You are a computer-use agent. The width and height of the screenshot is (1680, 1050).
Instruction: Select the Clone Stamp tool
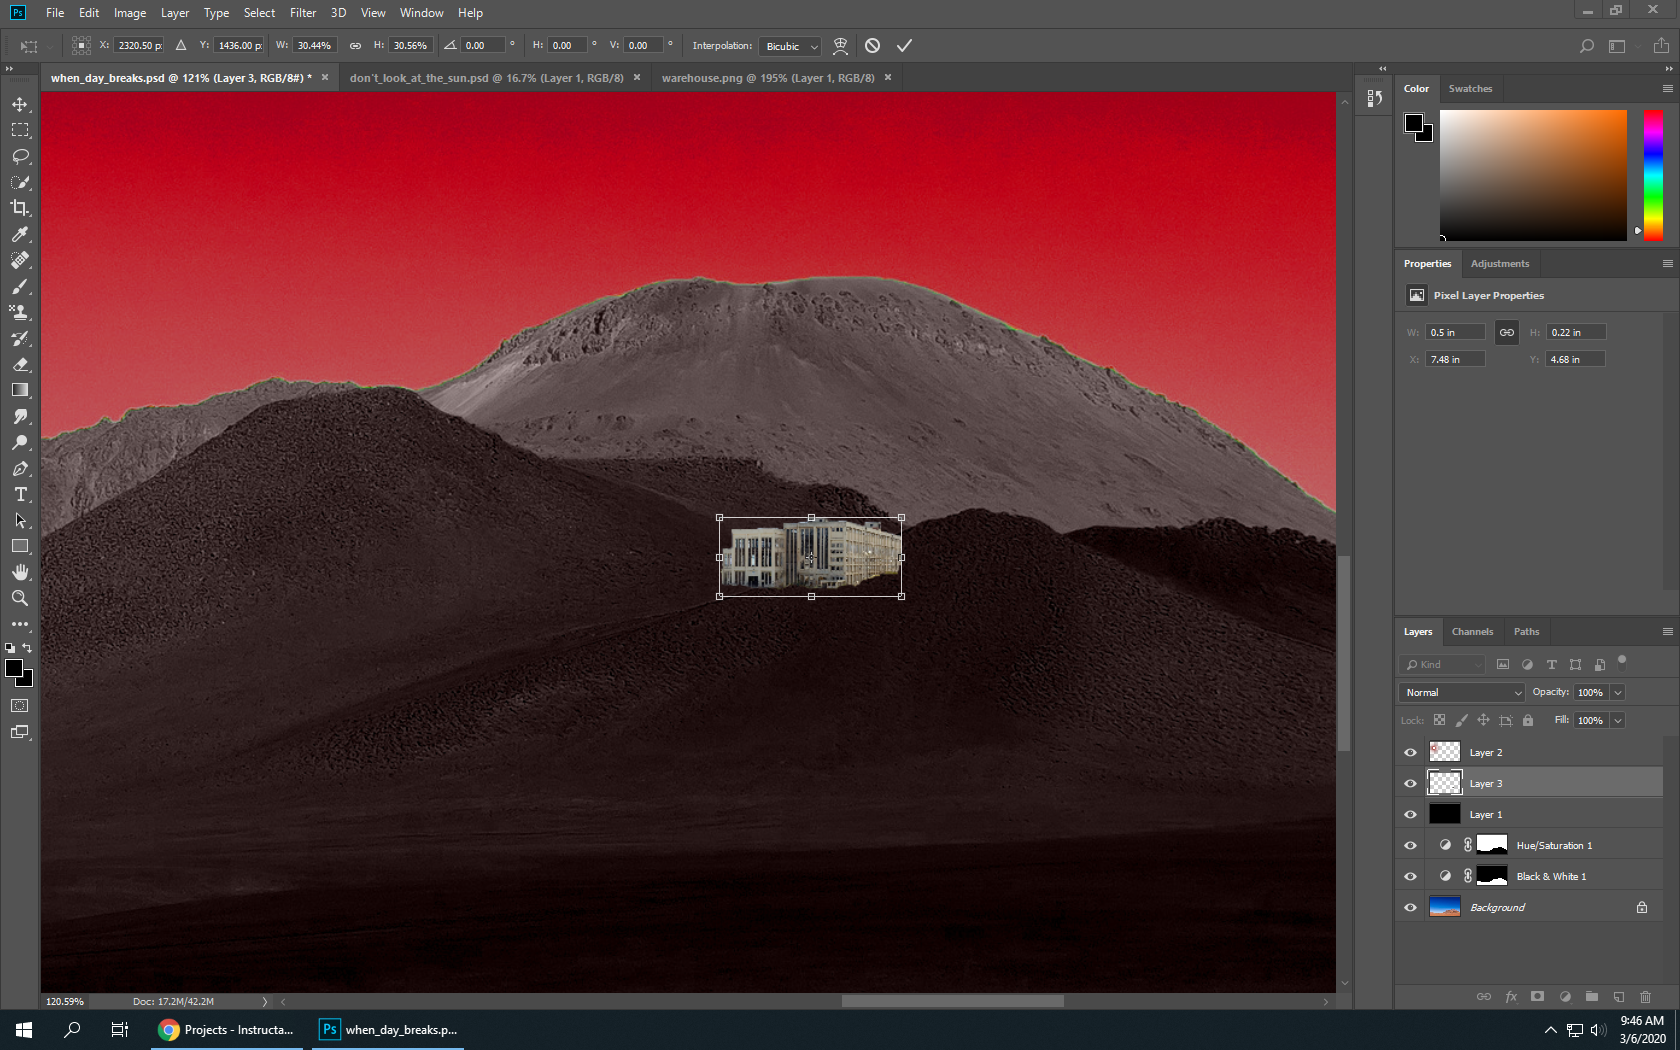coord(20,312)
